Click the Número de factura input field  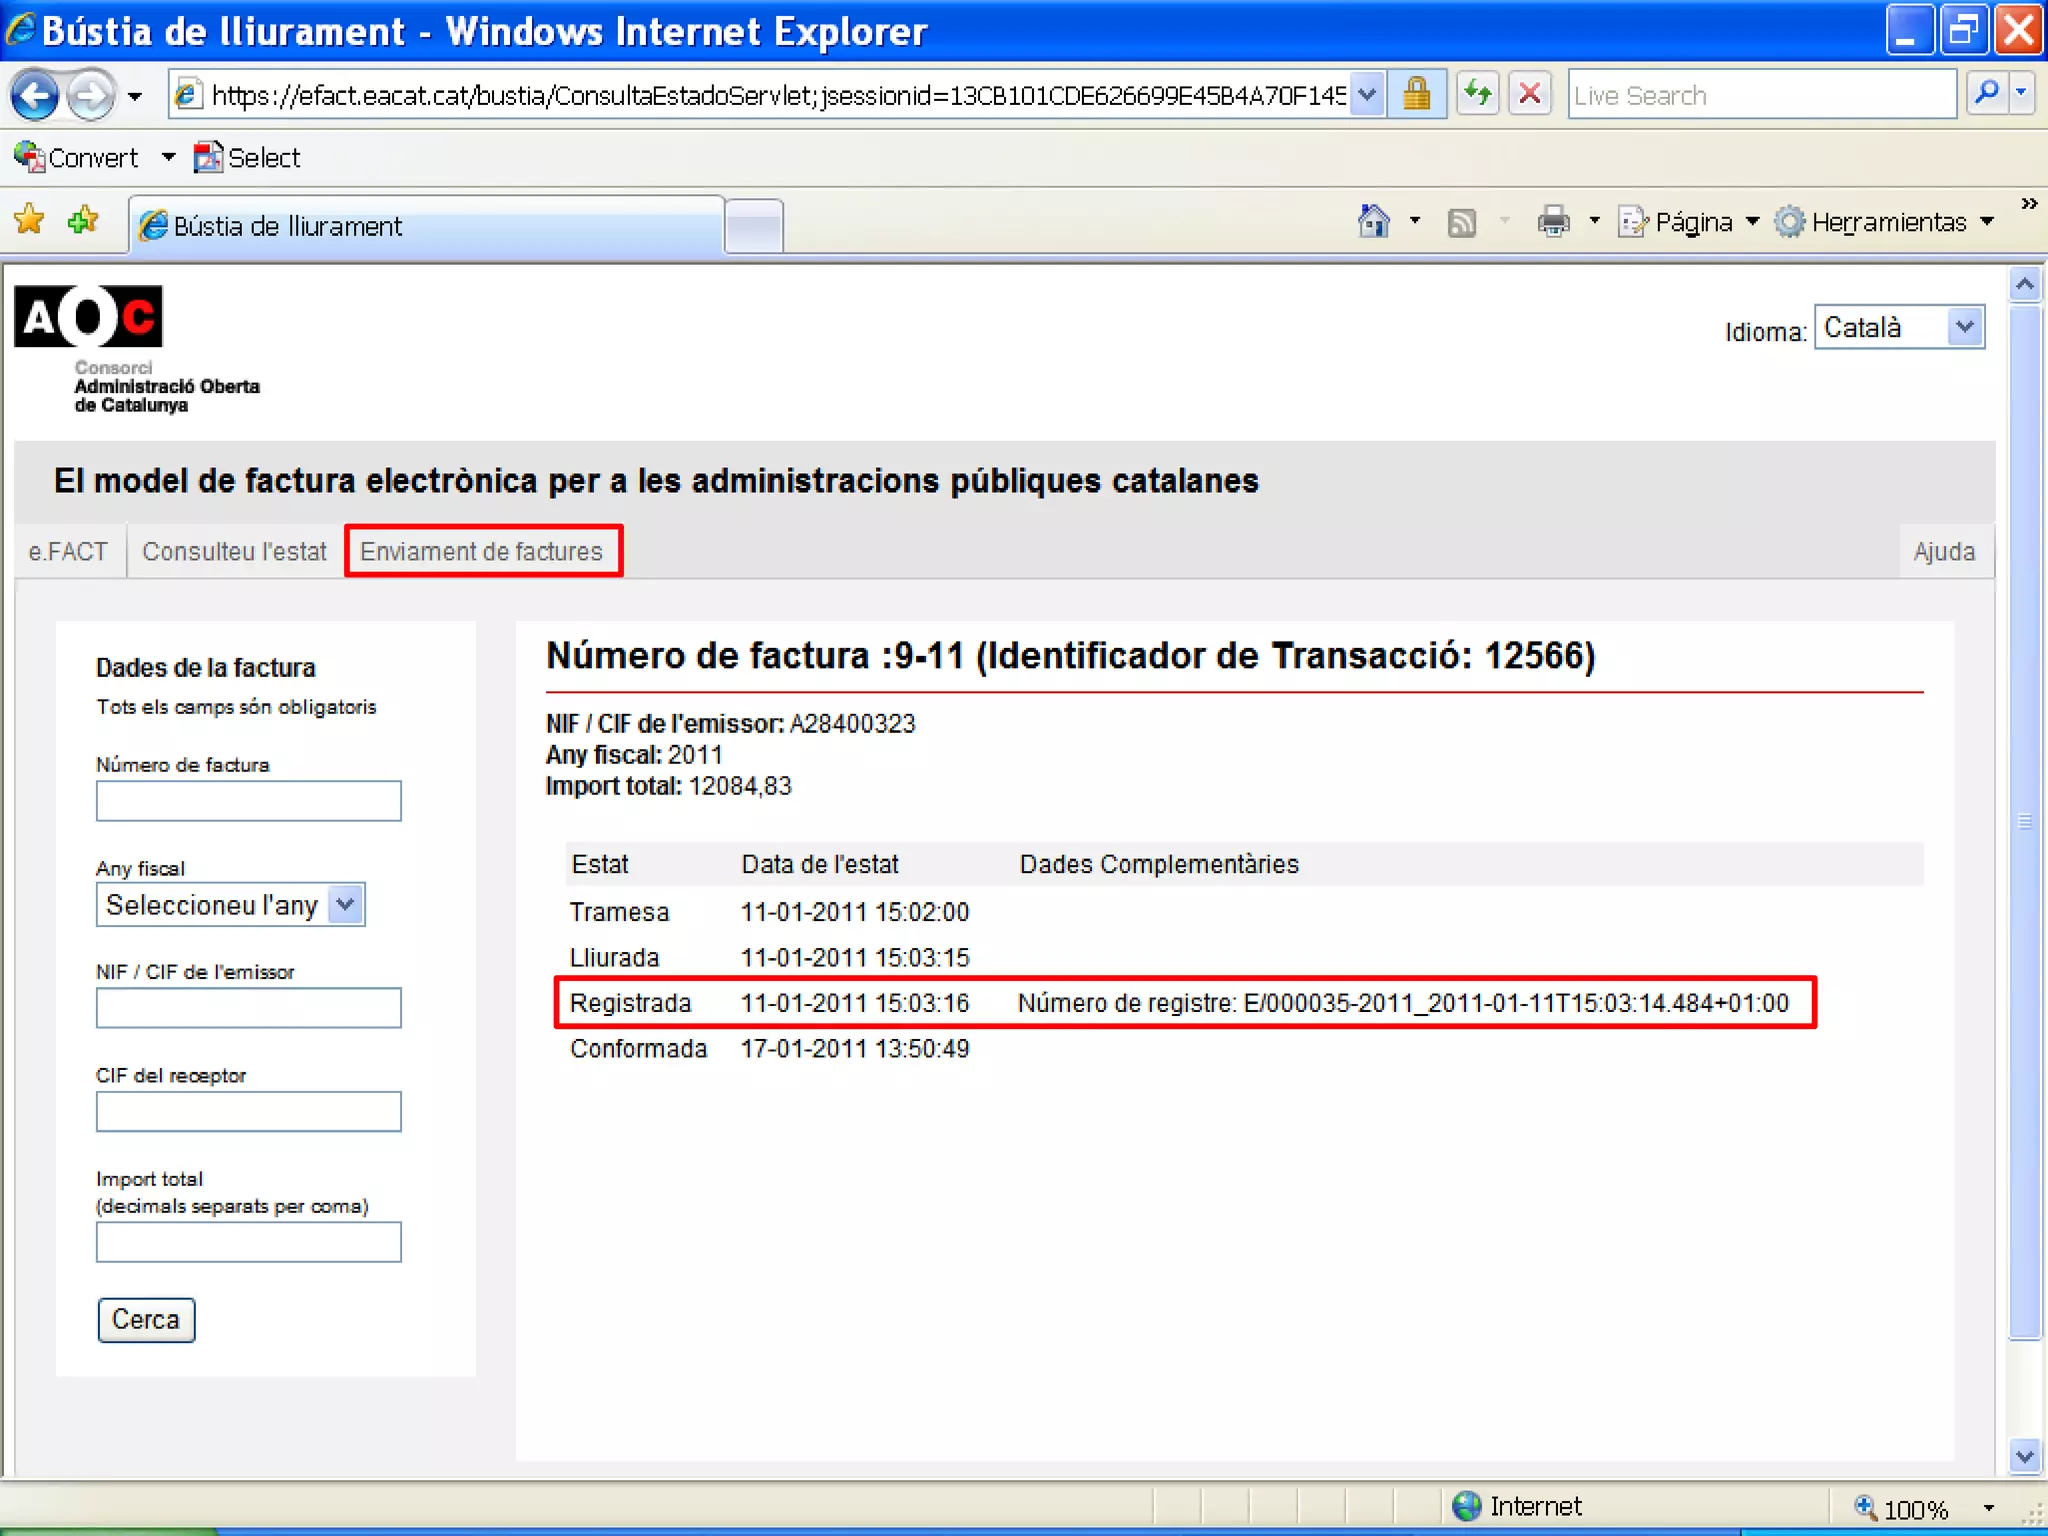tap(248, 801)
